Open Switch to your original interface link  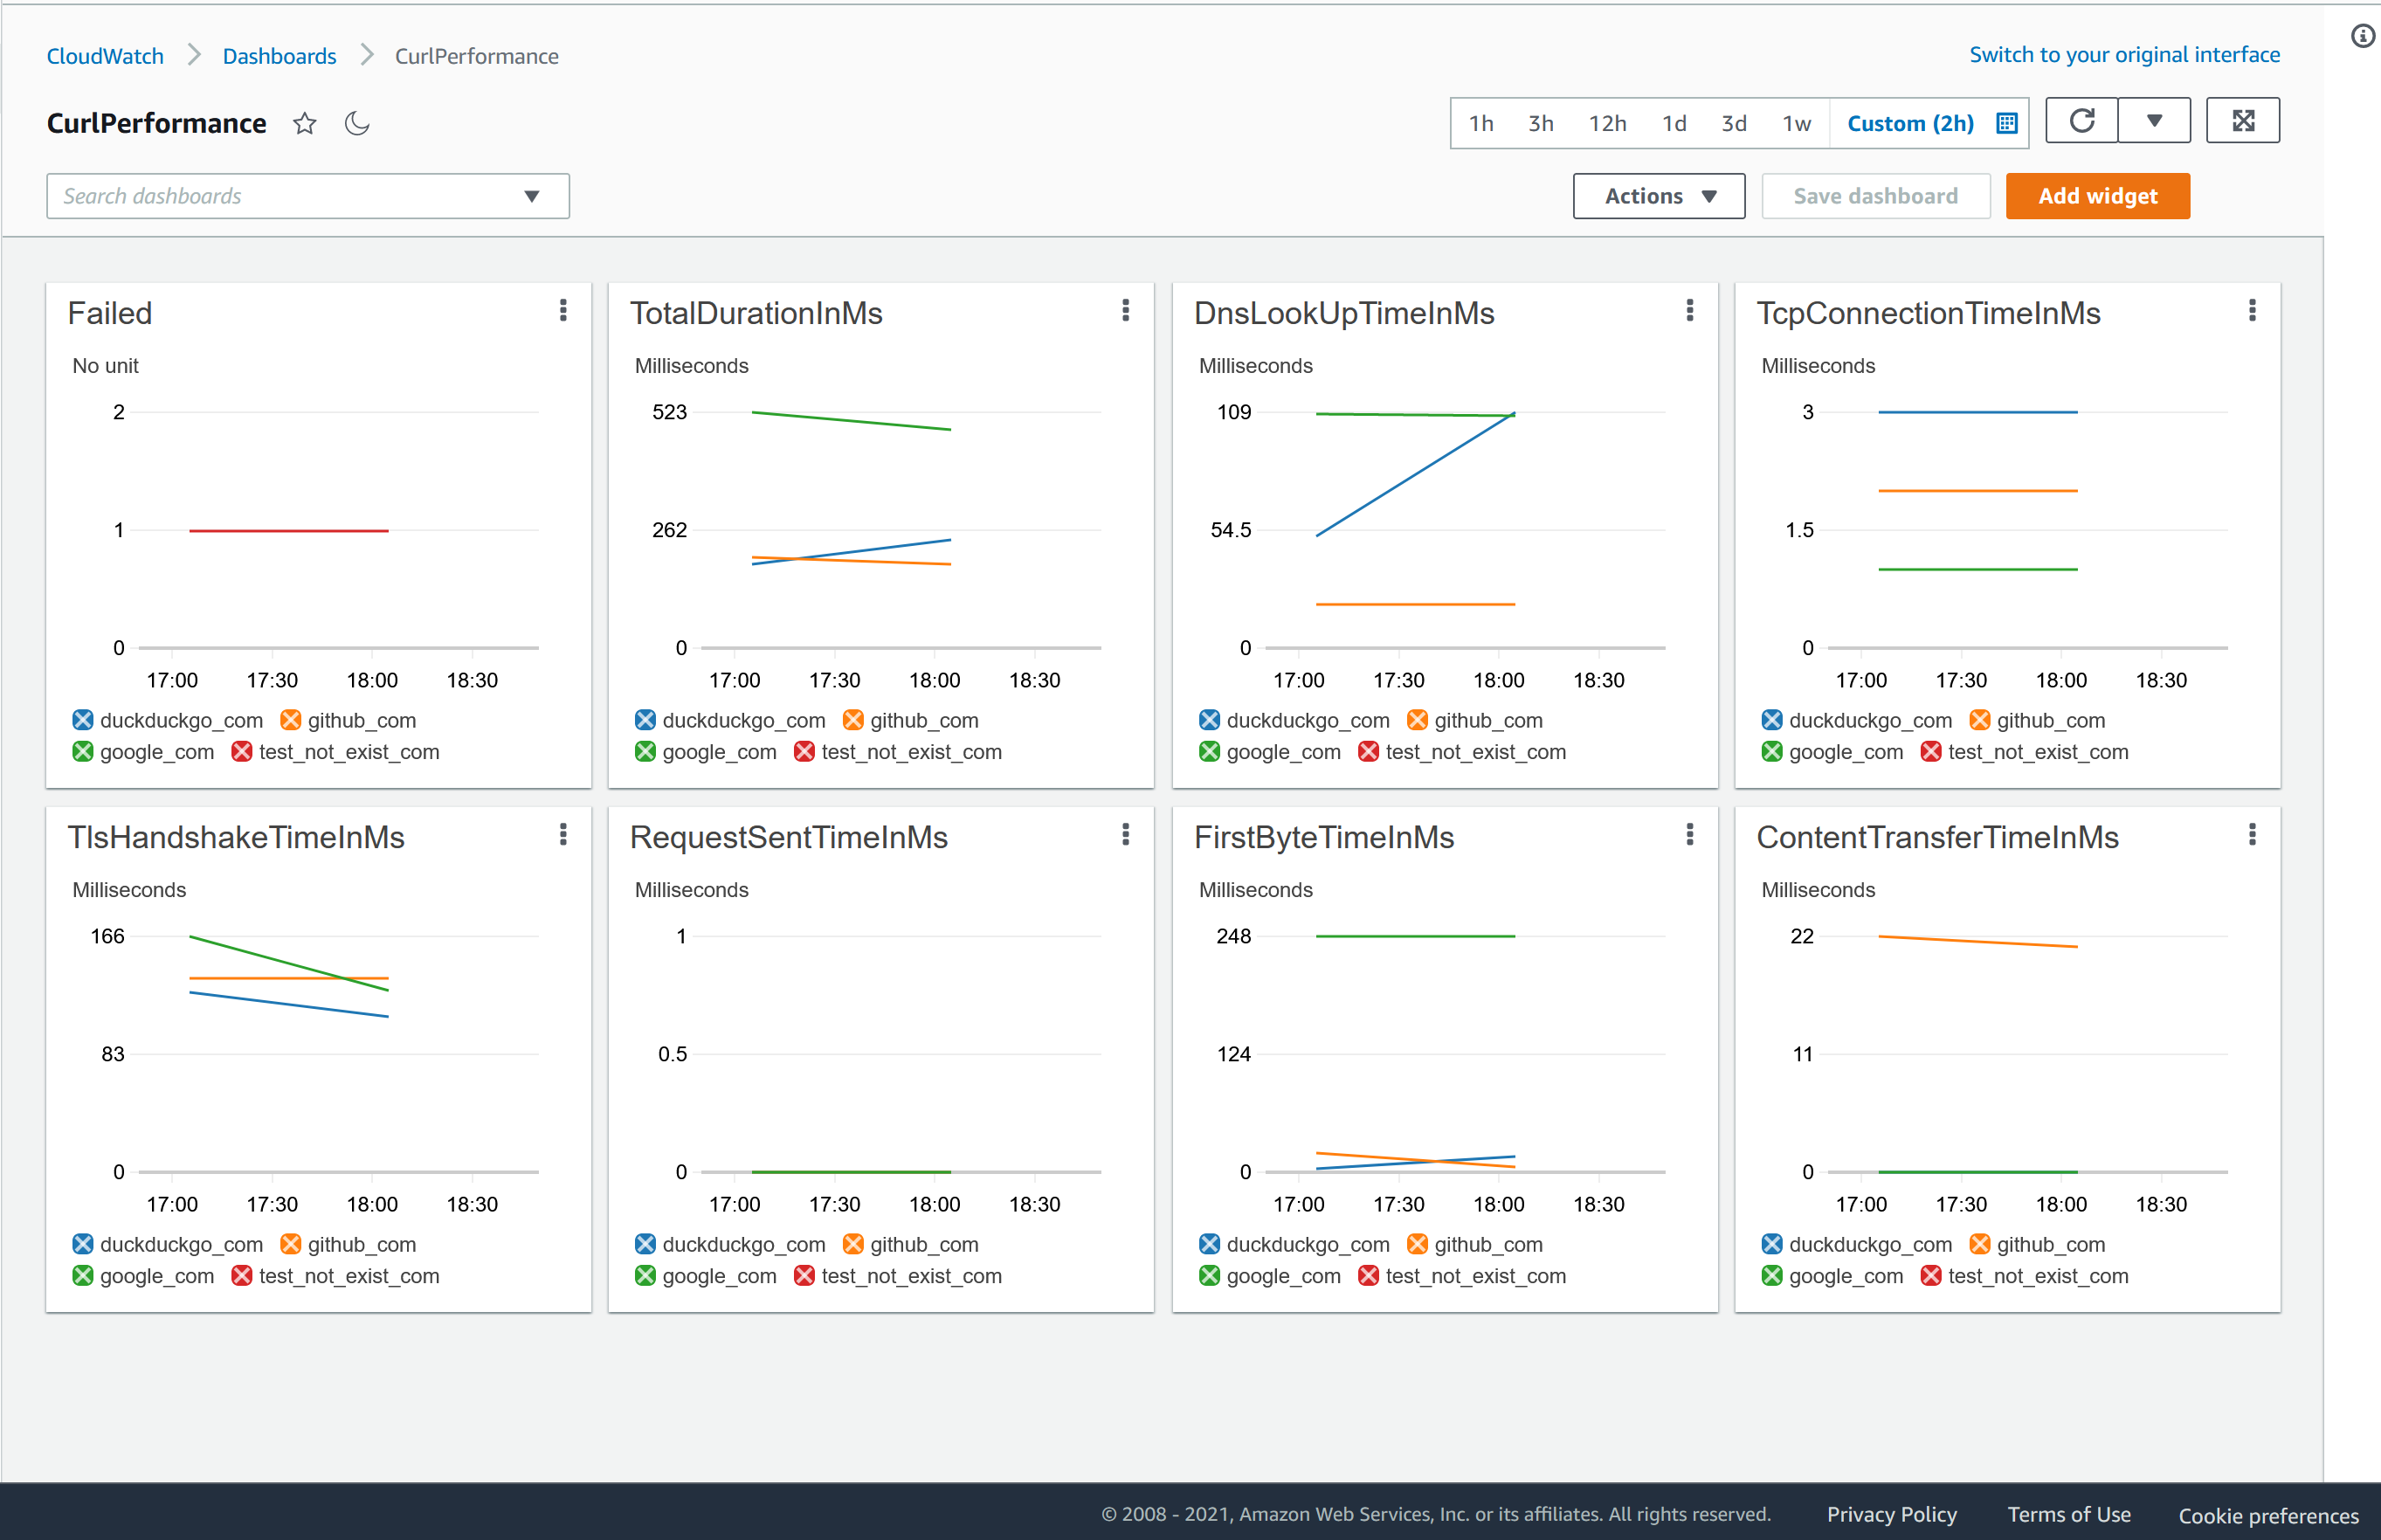pos(2124,55)
